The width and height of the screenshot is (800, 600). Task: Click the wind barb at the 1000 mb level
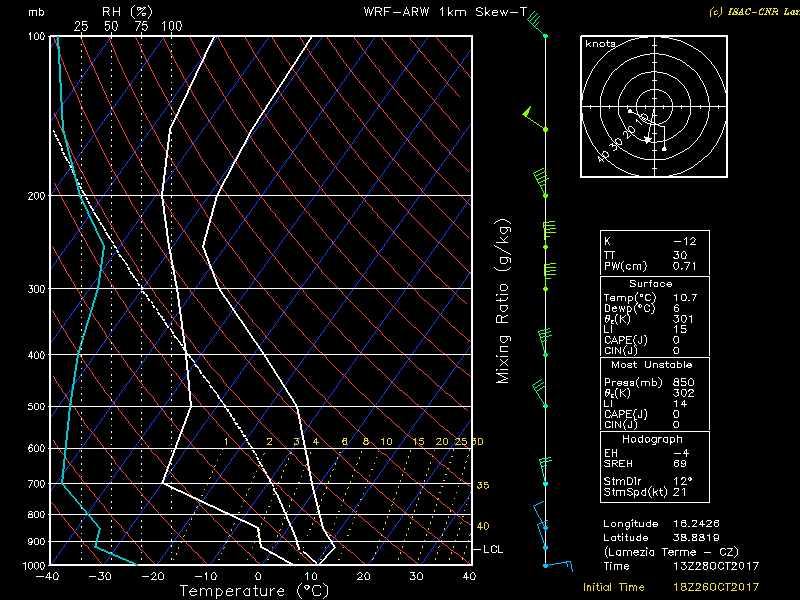(x=559, y=565)
